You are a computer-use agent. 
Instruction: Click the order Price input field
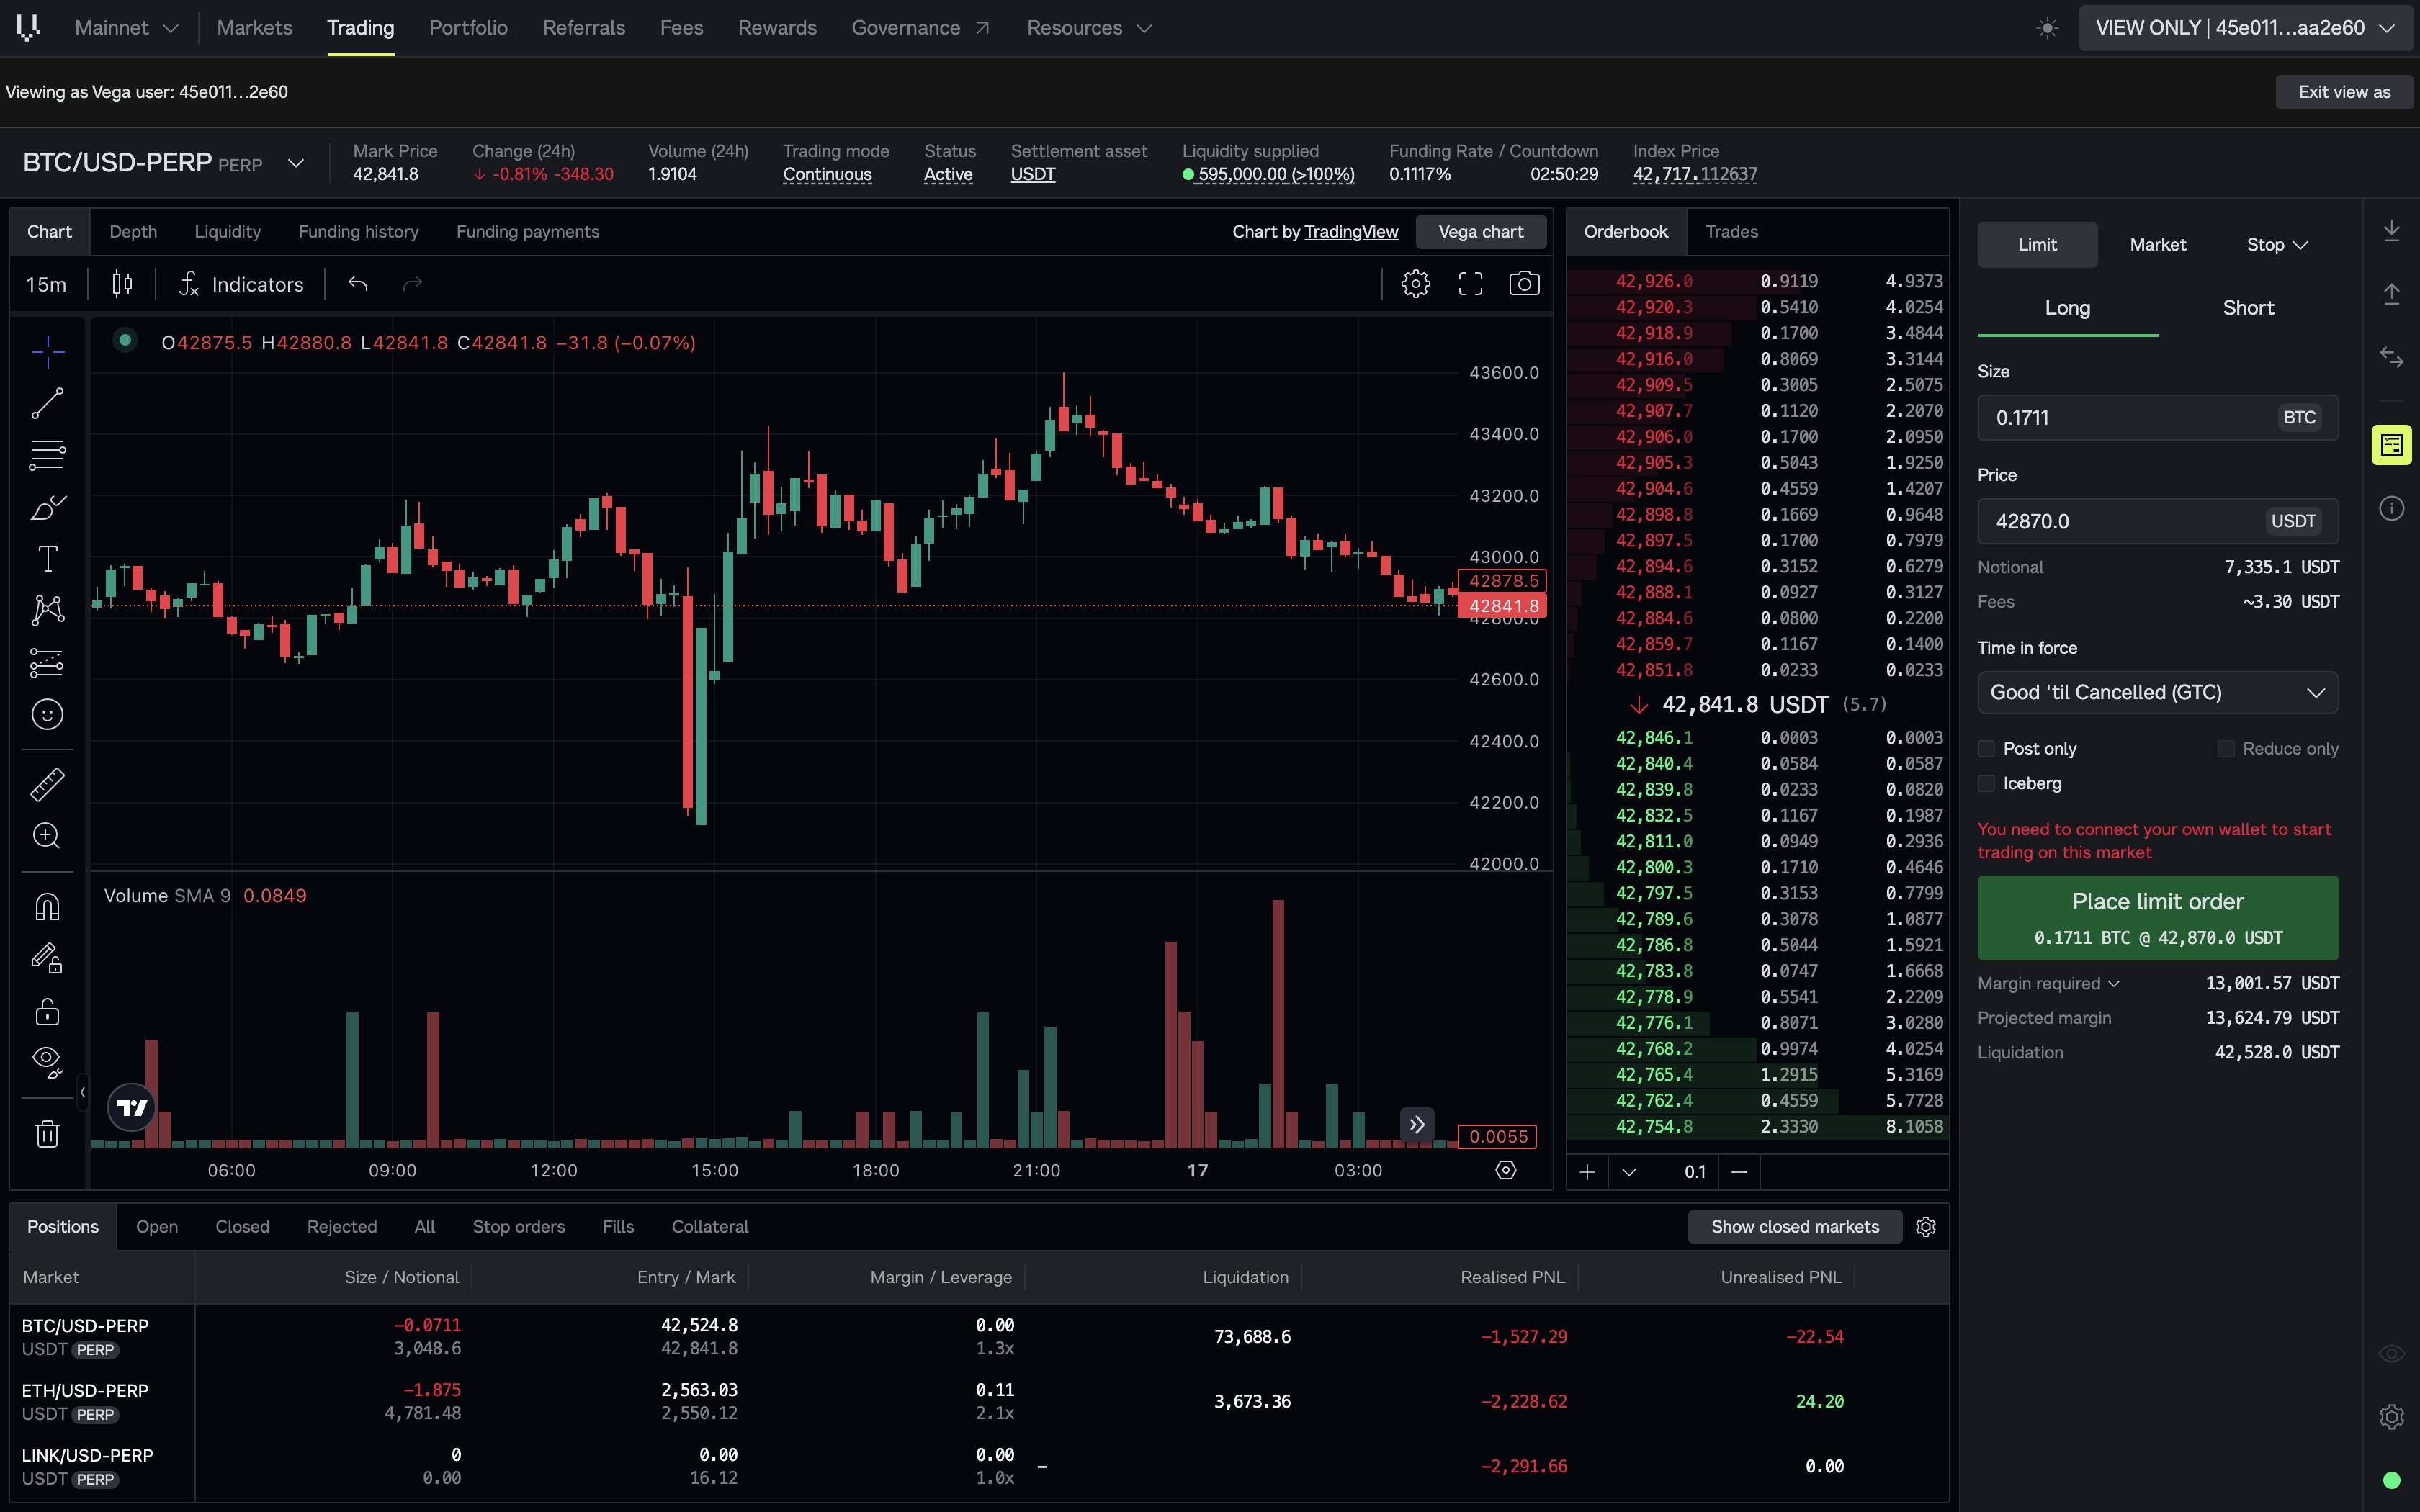click(x=2157, y=521)
